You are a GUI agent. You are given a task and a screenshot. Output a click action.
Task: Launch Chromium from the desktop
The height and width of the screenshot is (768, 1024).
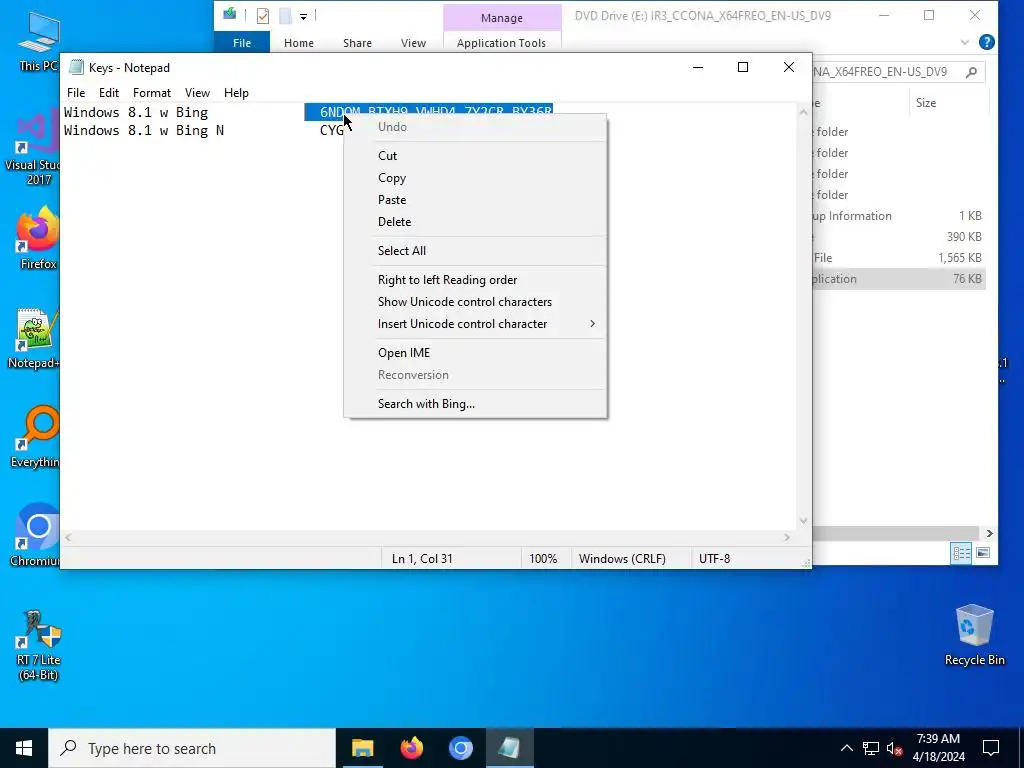[35, 534]
